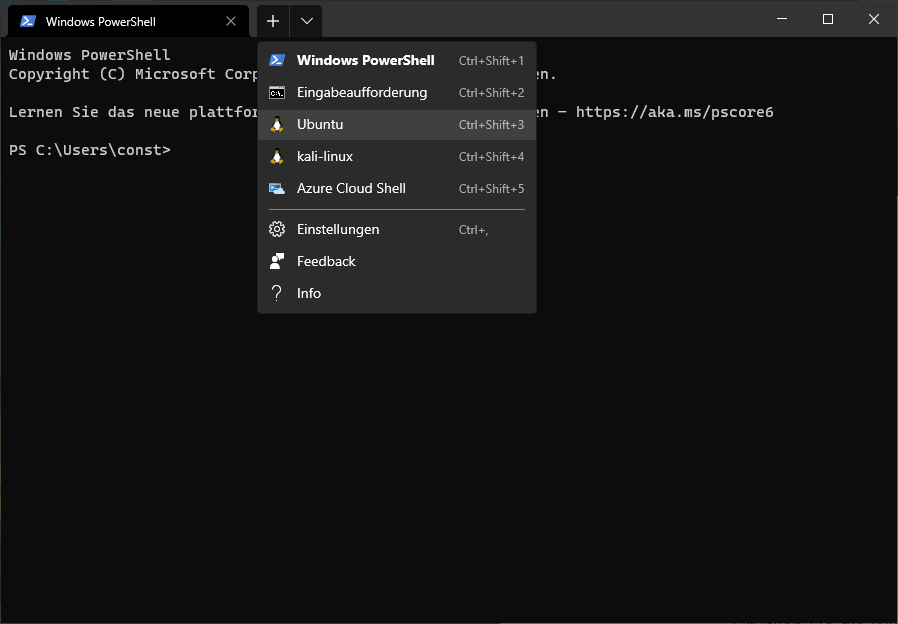Select the Windows PowerShell tab title
The width and height of the screenshot is (898, 624).
[101, 22]
